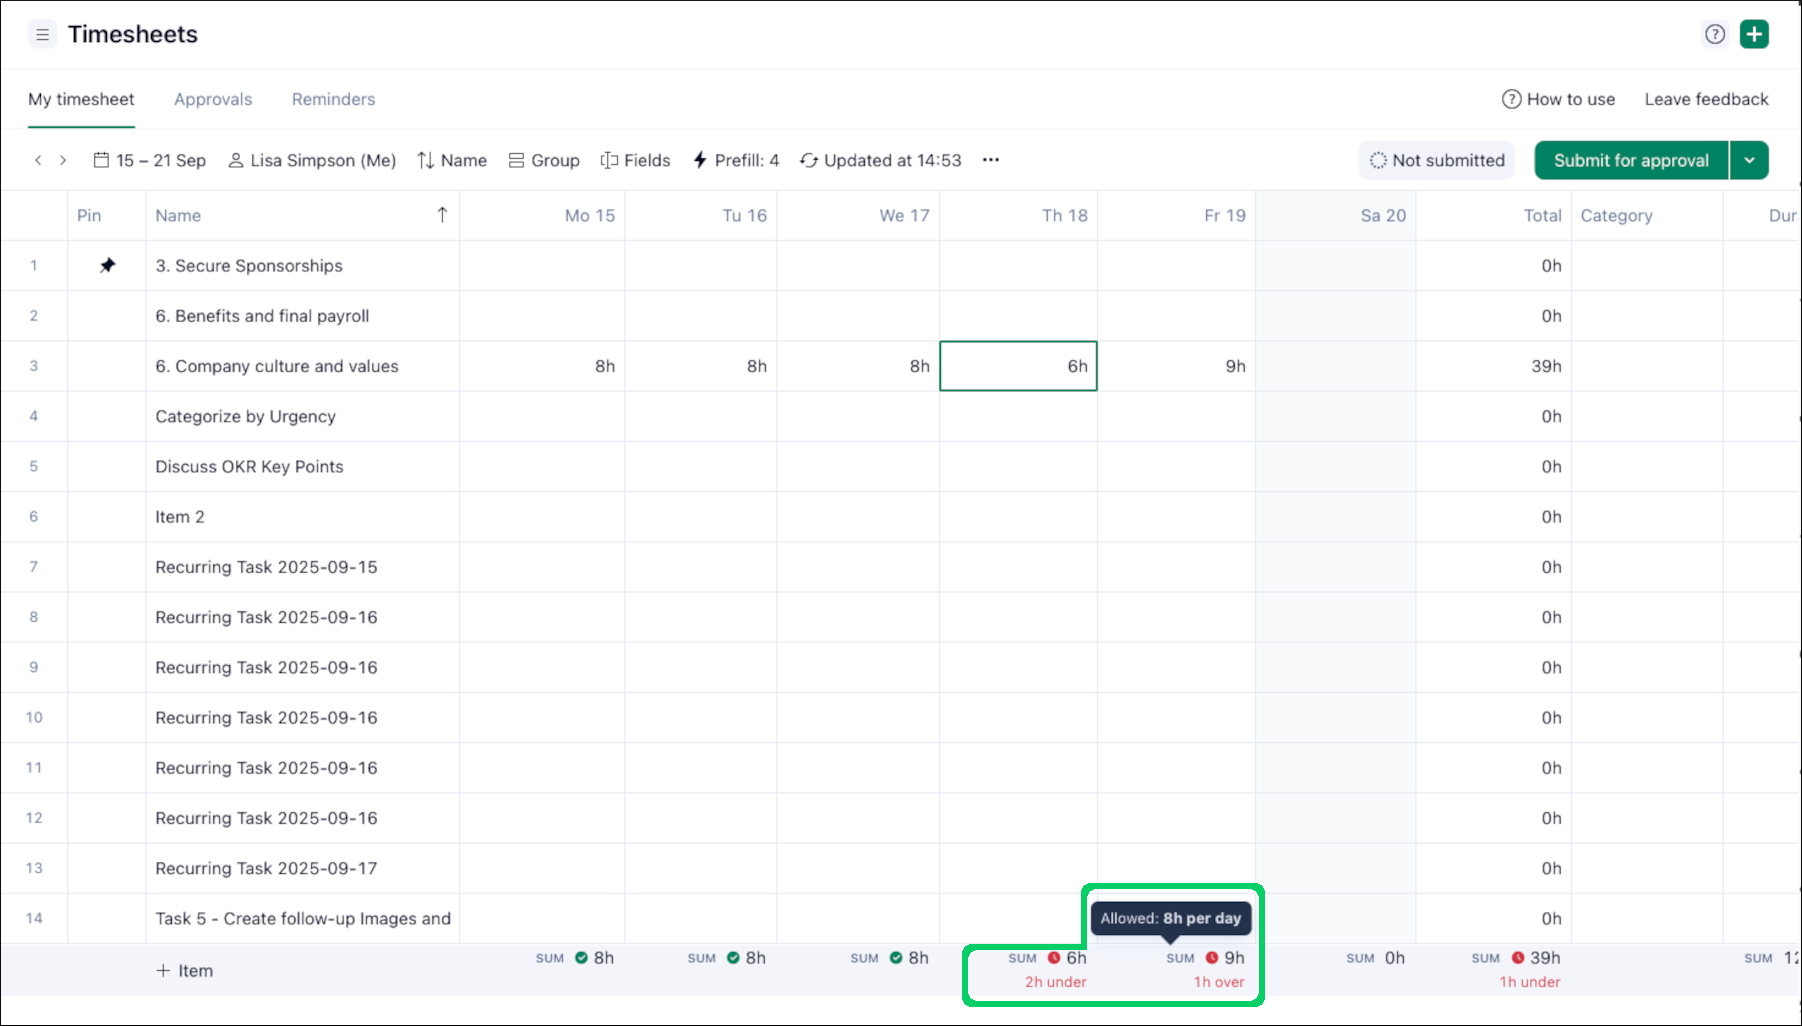Click the green plus add button

[x=1754, y=35]
